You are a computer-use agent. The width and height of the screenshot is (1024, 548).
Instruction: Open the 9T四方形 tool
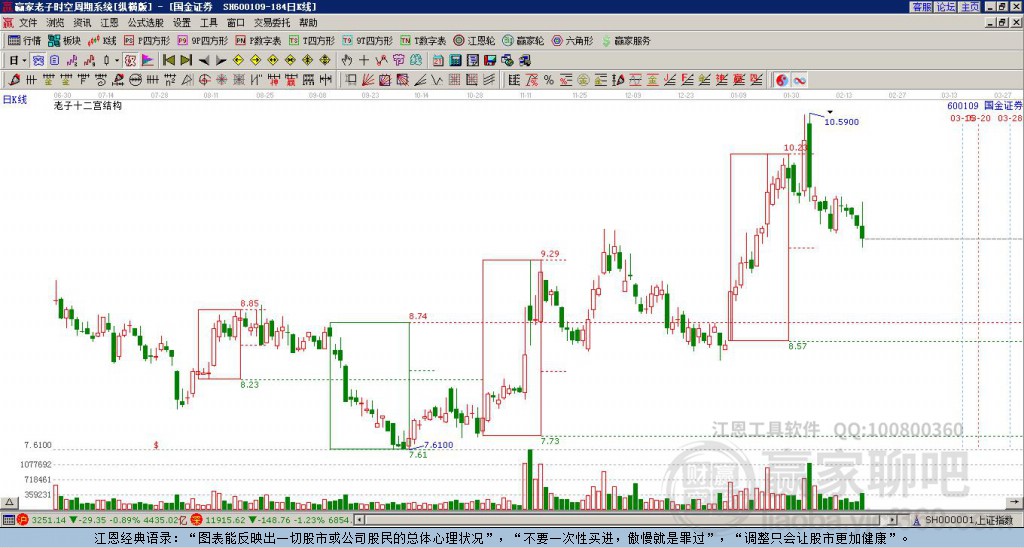(367, 40)
